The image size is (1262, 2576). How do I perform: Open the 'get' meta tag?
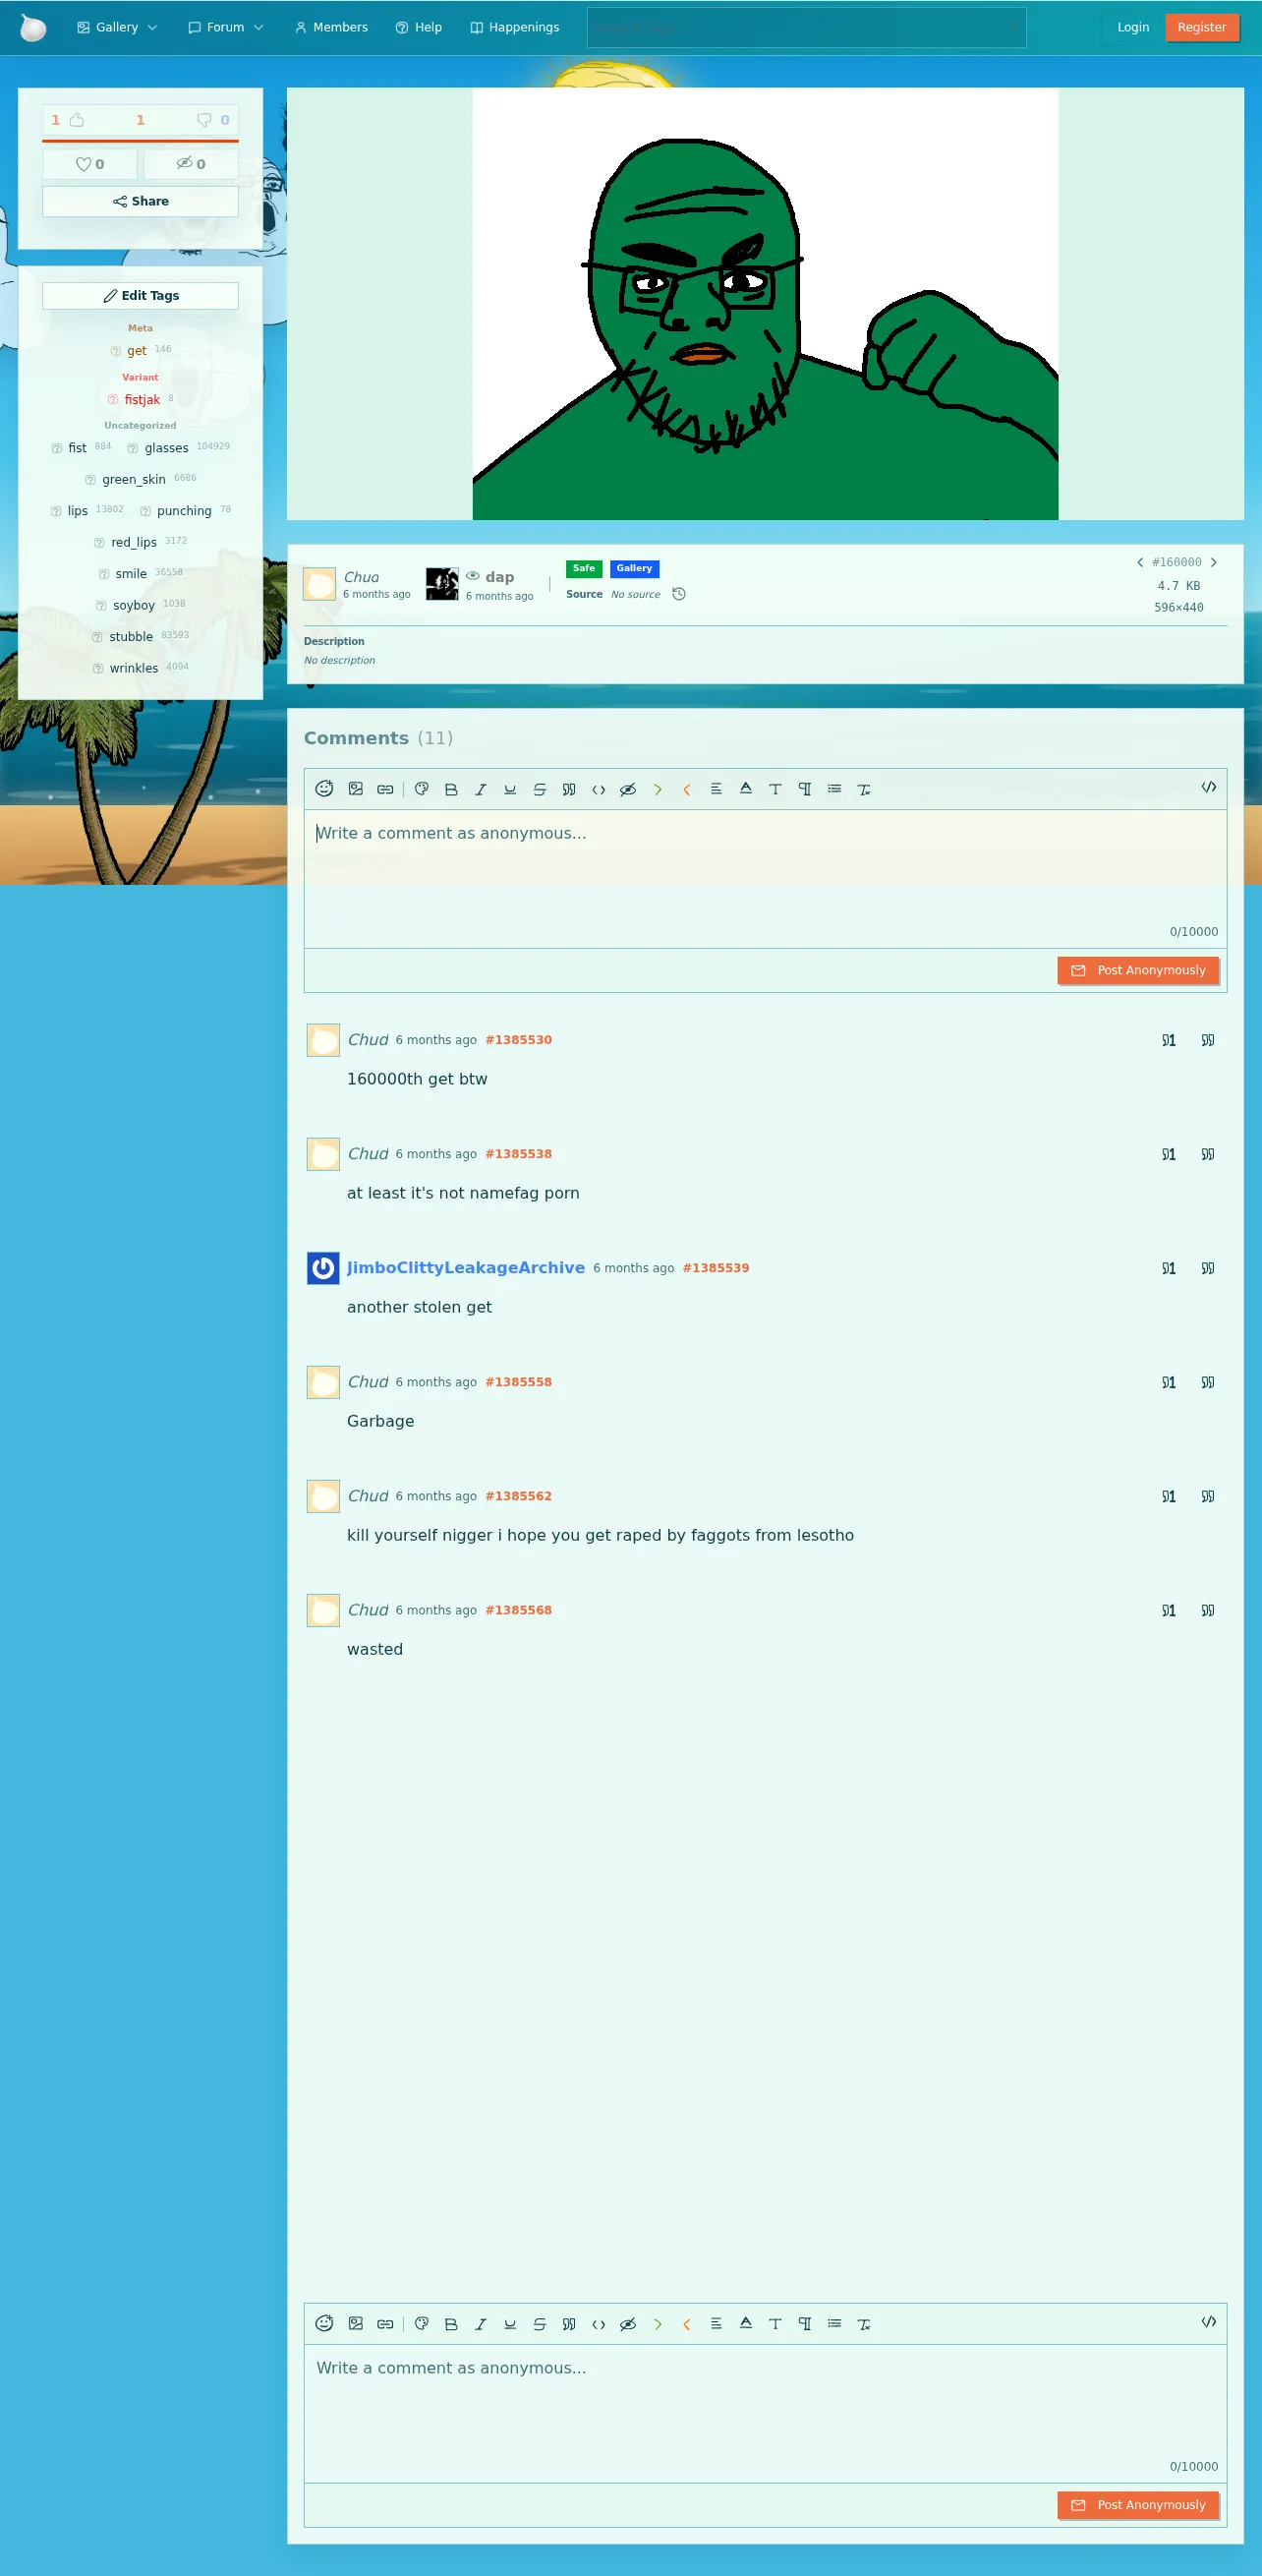(137, 351)
